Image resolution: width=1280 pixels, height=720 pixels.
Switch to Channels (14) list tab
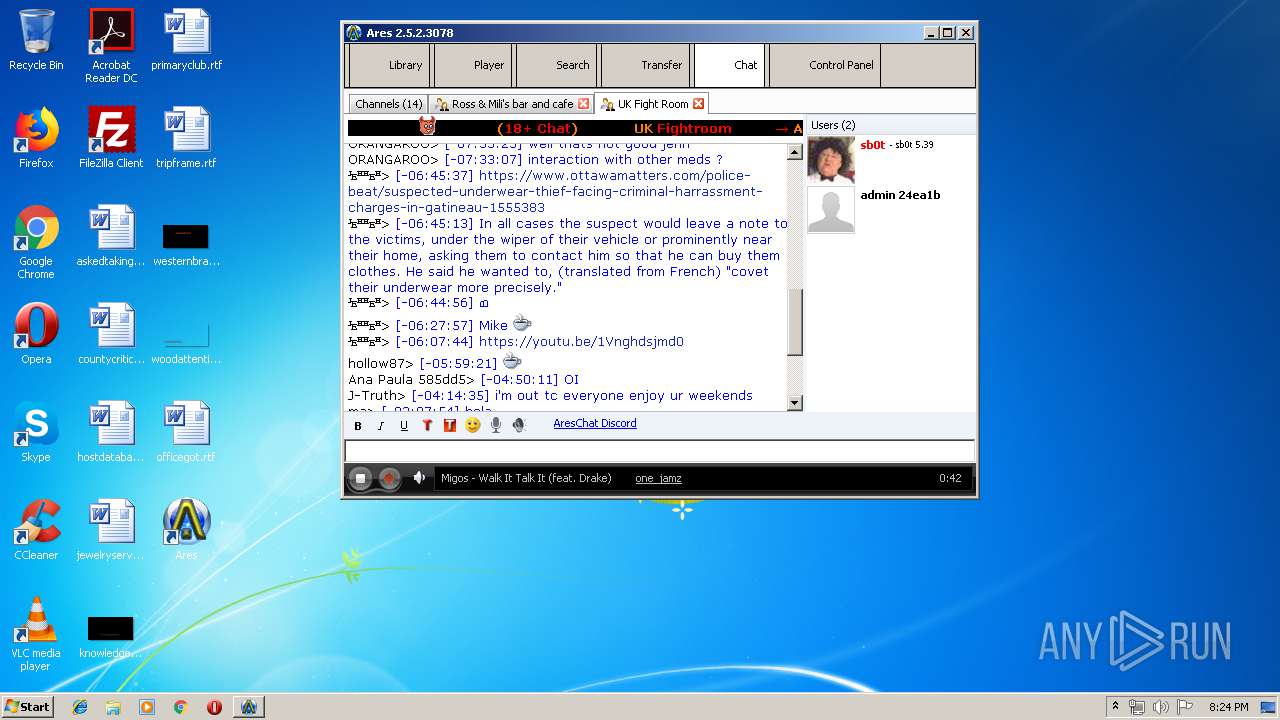click(388, 104)
